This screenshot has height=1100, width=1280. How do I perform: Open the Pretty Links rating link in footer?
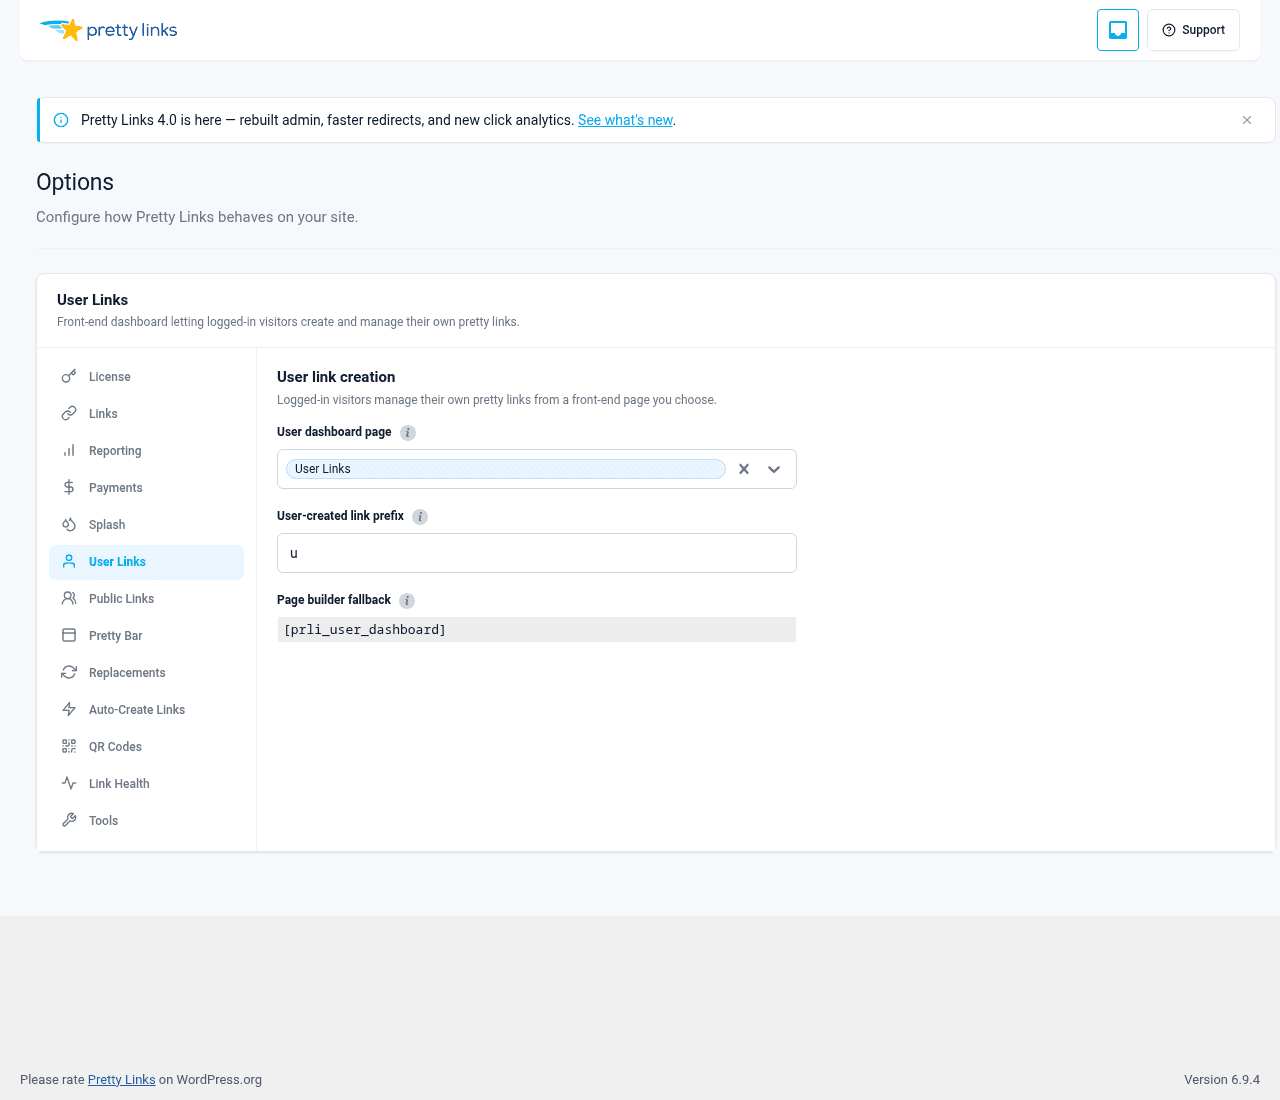point(122,1080)
